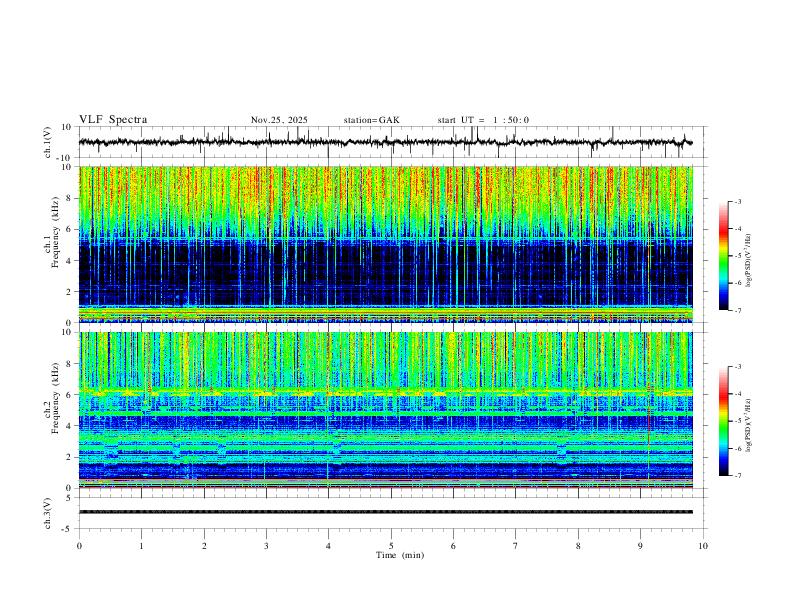The height and width of the screenshot is (612, 792).
Task: Click time axis tick label "3"
Action: 266,546
